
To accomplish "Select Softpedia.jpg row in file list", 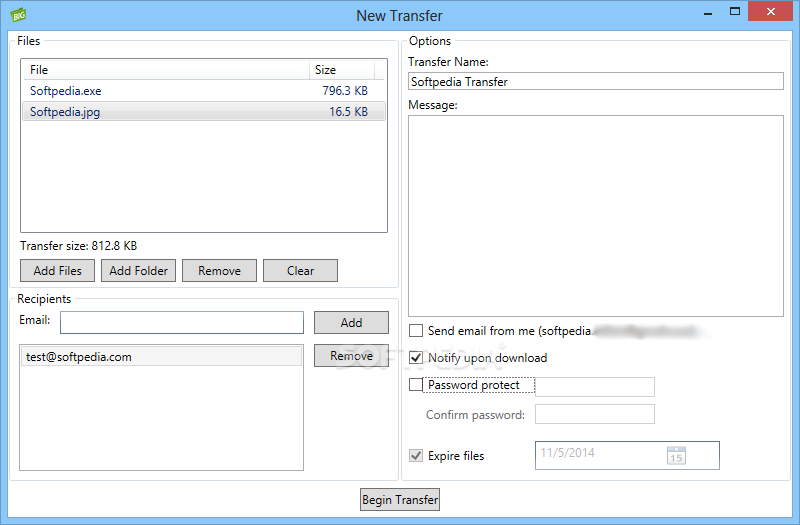I will pos(204,111).
